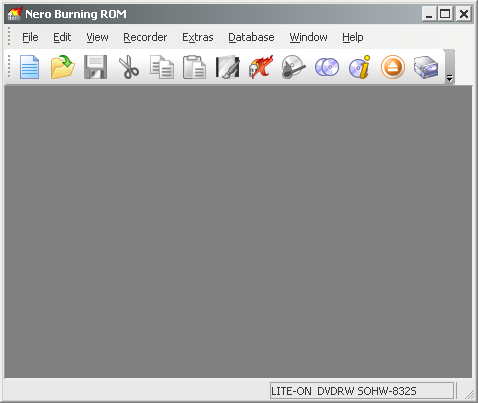Click the menu bar dotted grip handle
This screenshot has width=478, height=403.
click(9, 36)
